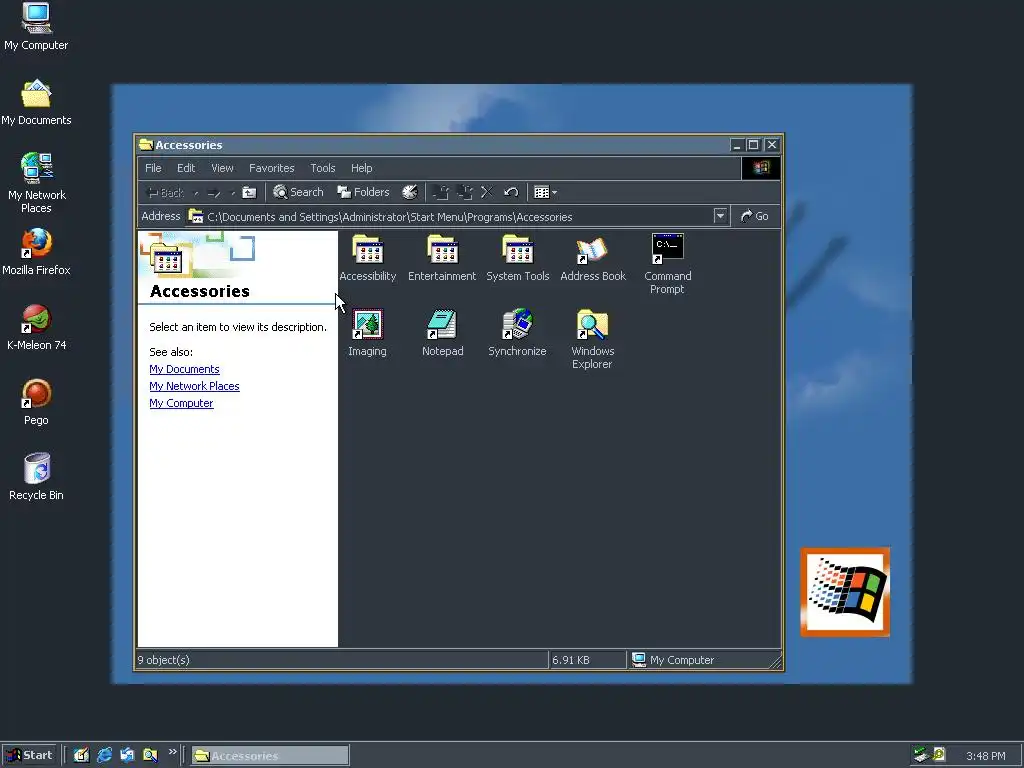Open the Views dropdown button

545,192
